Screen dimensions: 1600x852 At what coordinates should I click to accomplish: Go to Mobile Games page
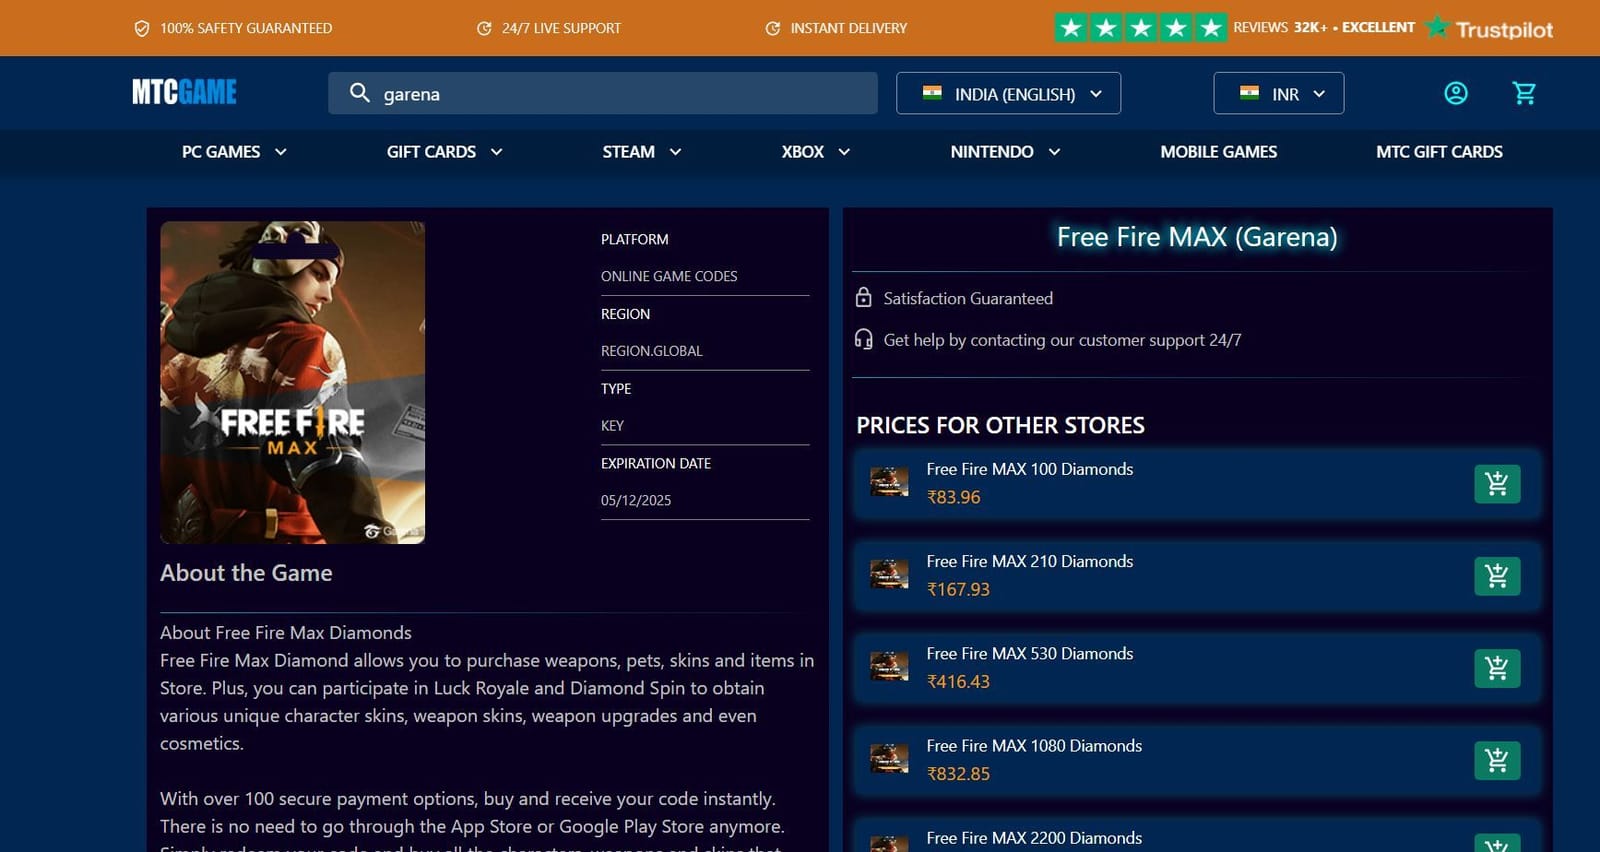coord(1218,152)
